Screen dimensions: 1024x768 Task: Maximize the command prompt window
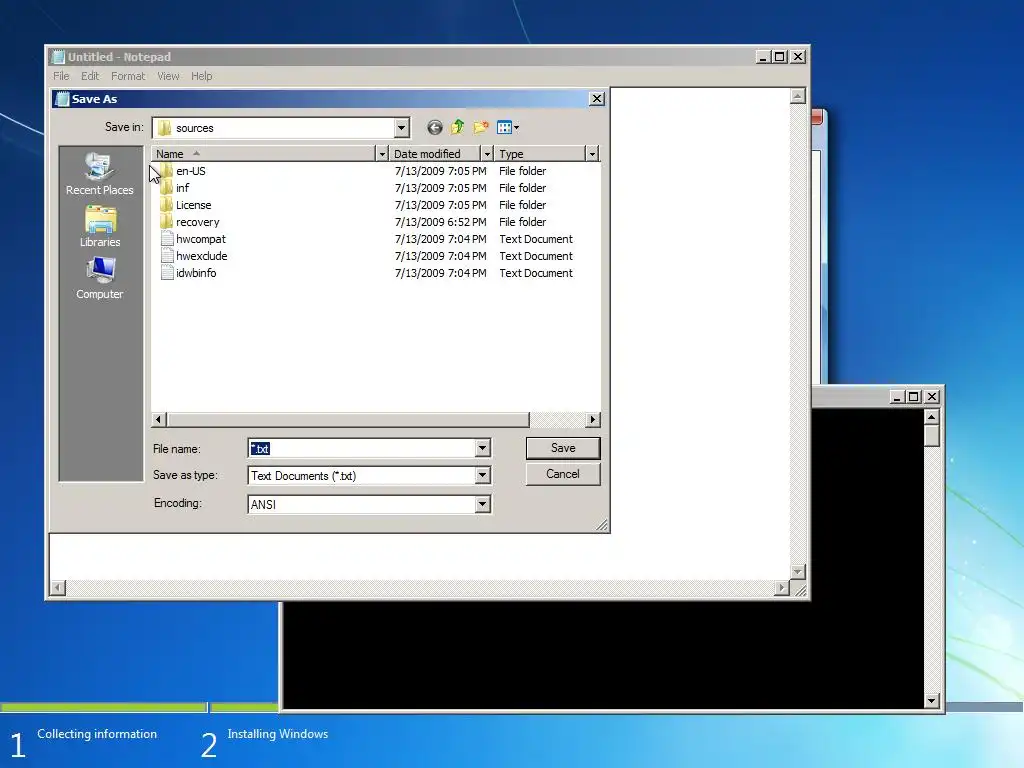(914, 396)
